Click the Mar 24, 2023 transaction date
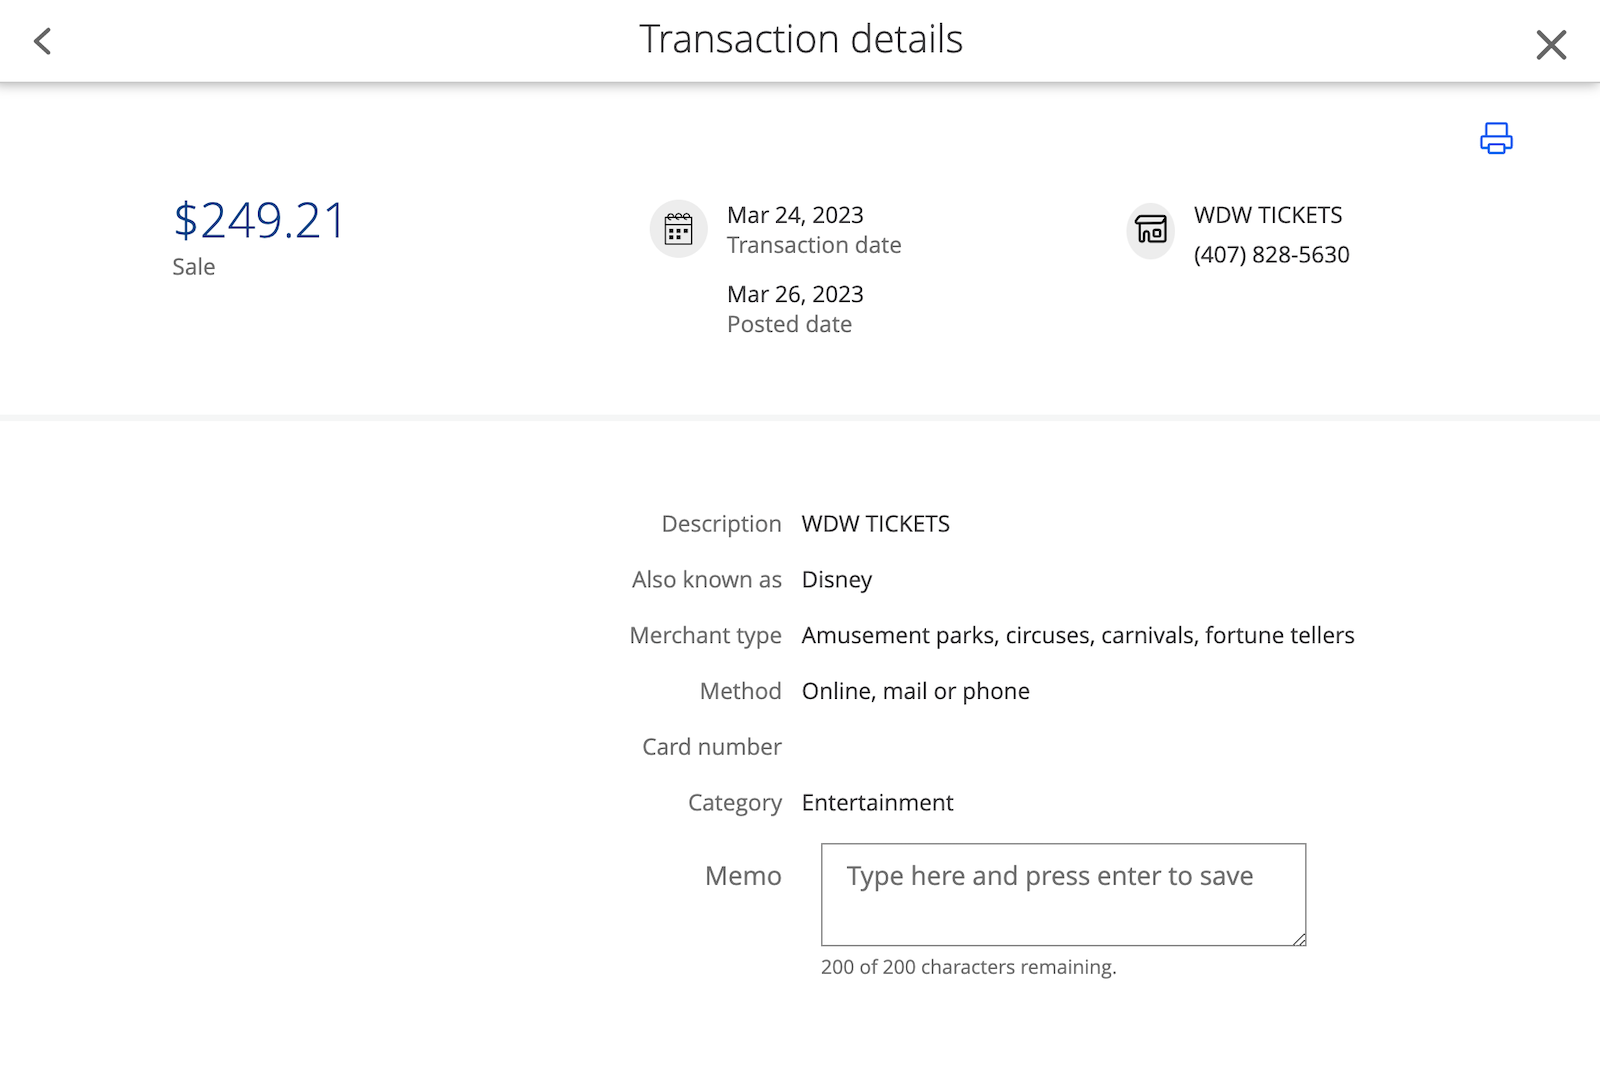 point(795,215)
